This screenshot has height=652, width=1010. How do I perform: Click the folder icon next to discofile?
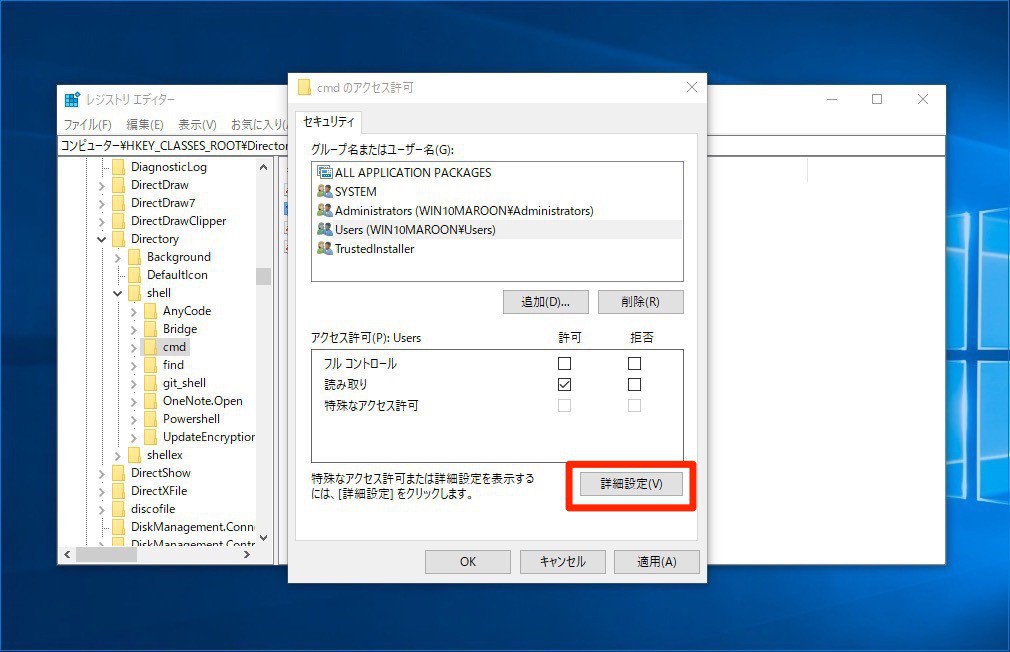point(119,510)
